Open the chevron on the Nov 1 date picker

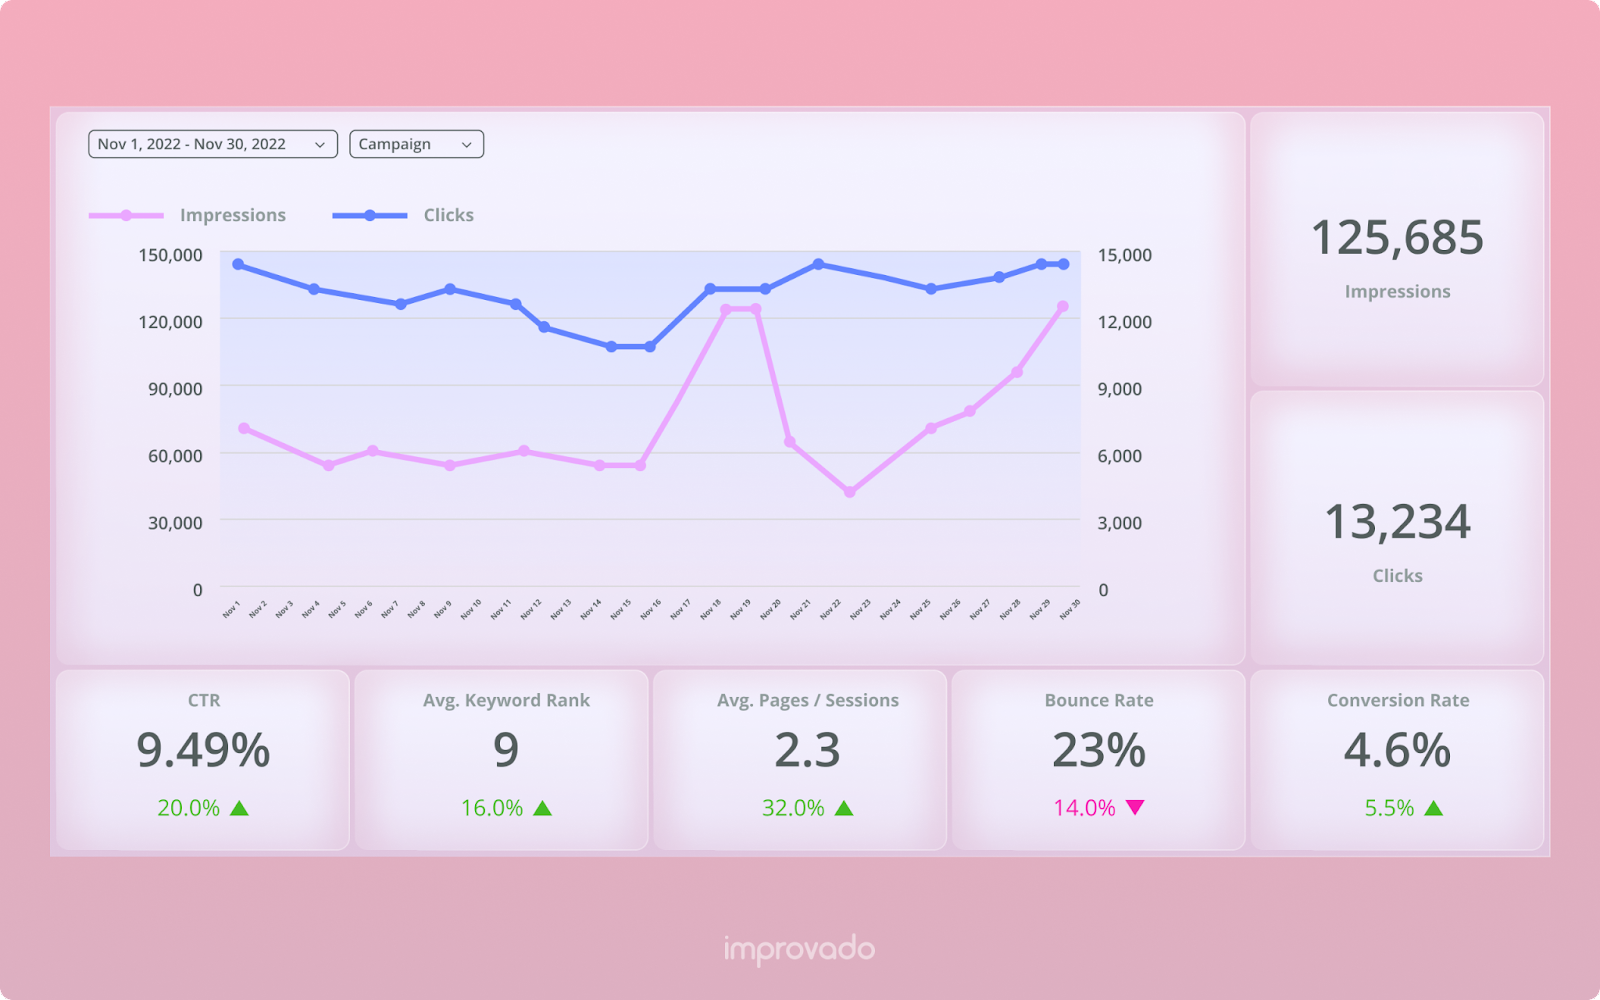coord(321,144)
